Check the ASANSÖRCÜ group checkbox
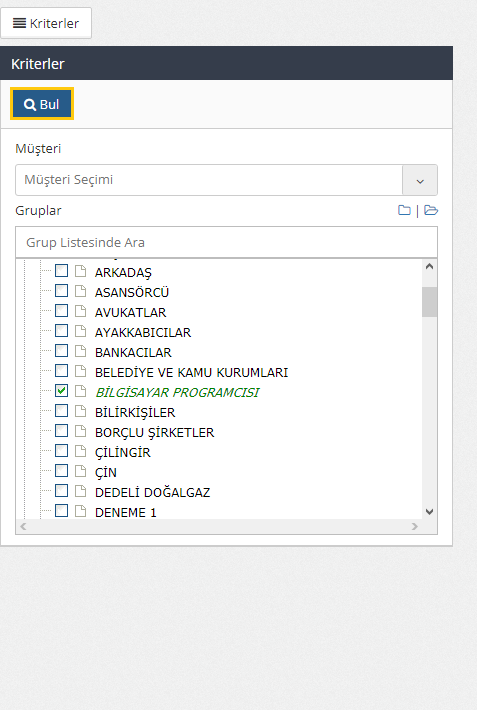Image resolution: width=477 pixels, height=710 pixels. pos(62,291)
